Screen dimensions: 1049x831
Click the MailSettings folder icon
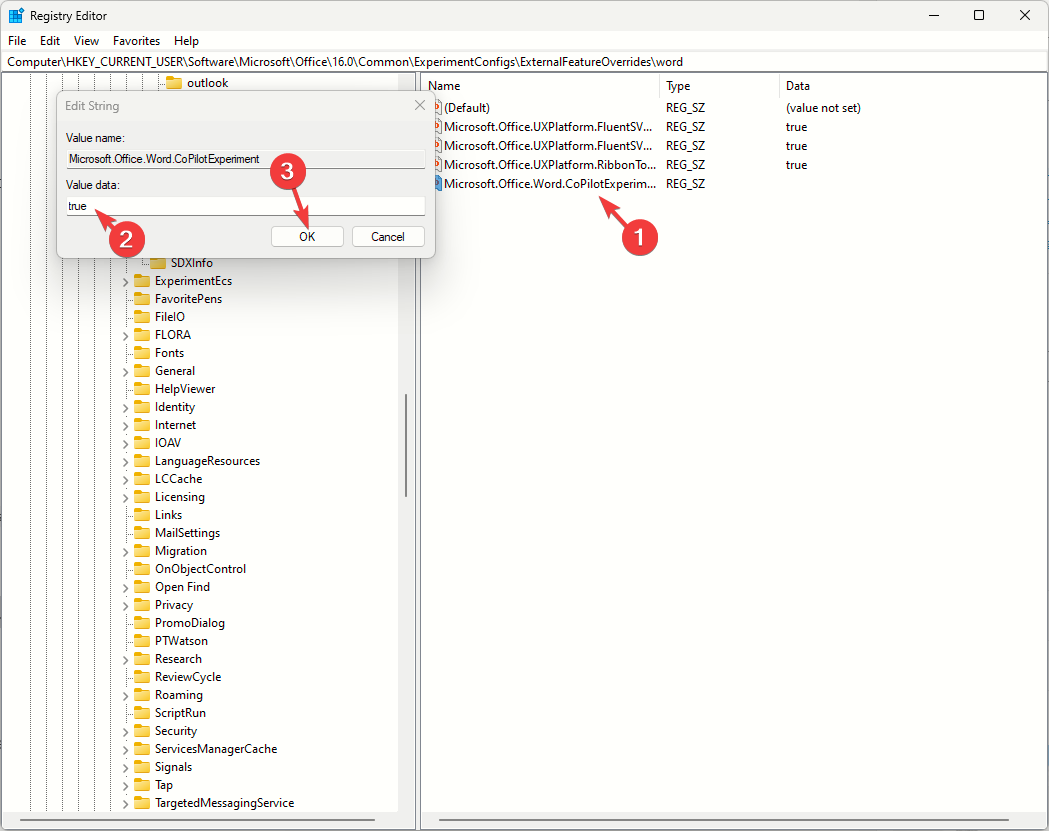click(x=142, y=533)
